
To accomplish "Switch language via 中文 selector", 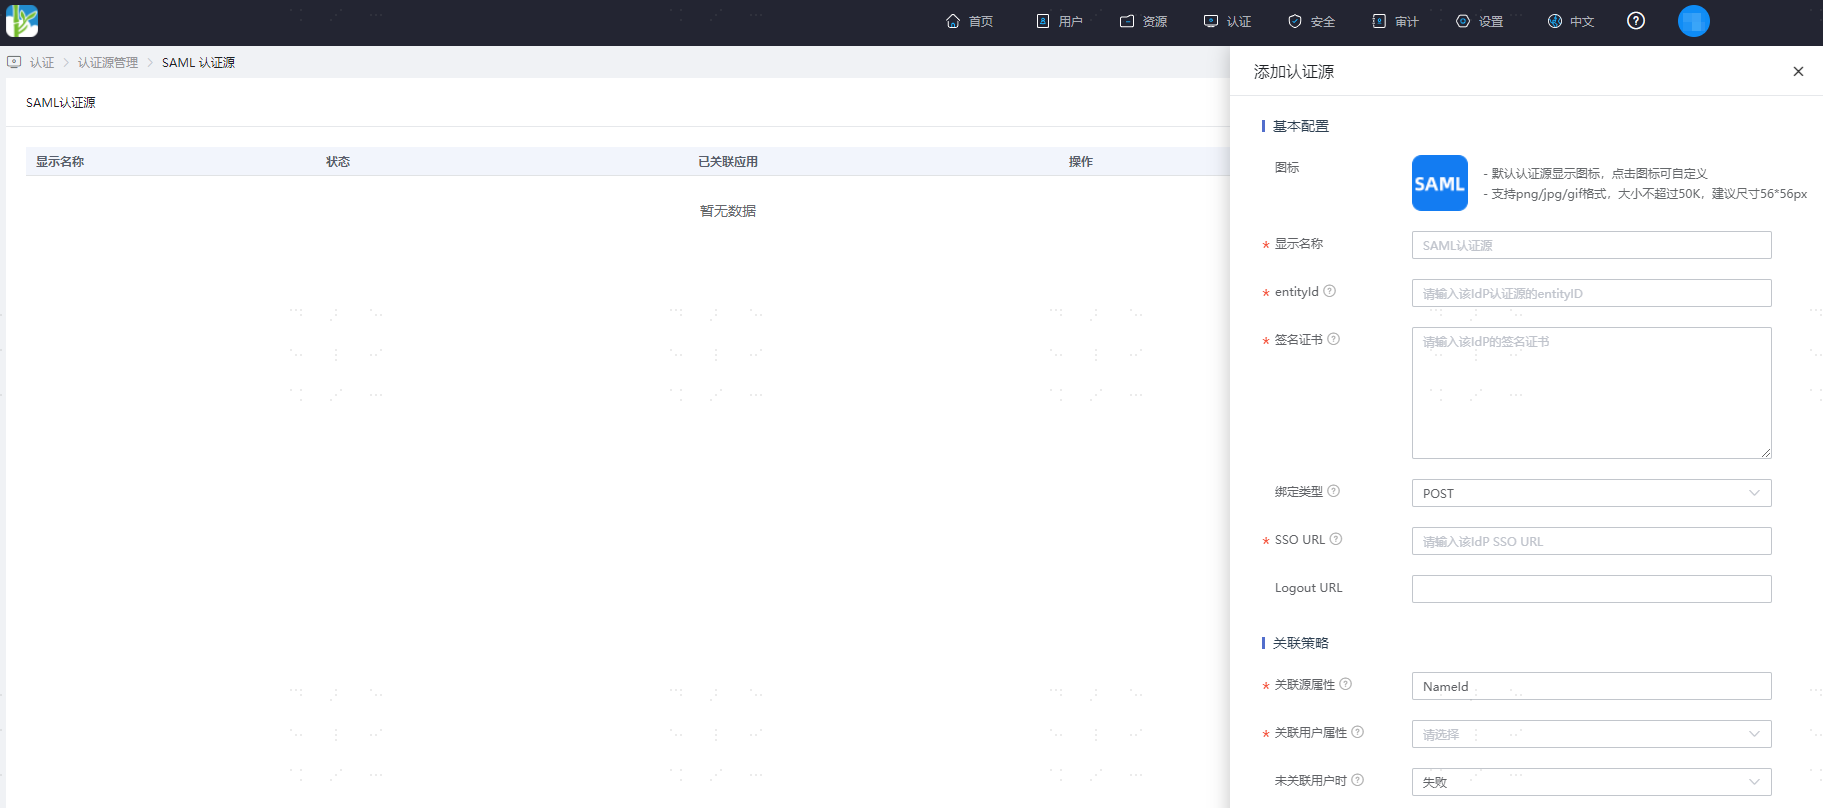I will pos(1571,21).
